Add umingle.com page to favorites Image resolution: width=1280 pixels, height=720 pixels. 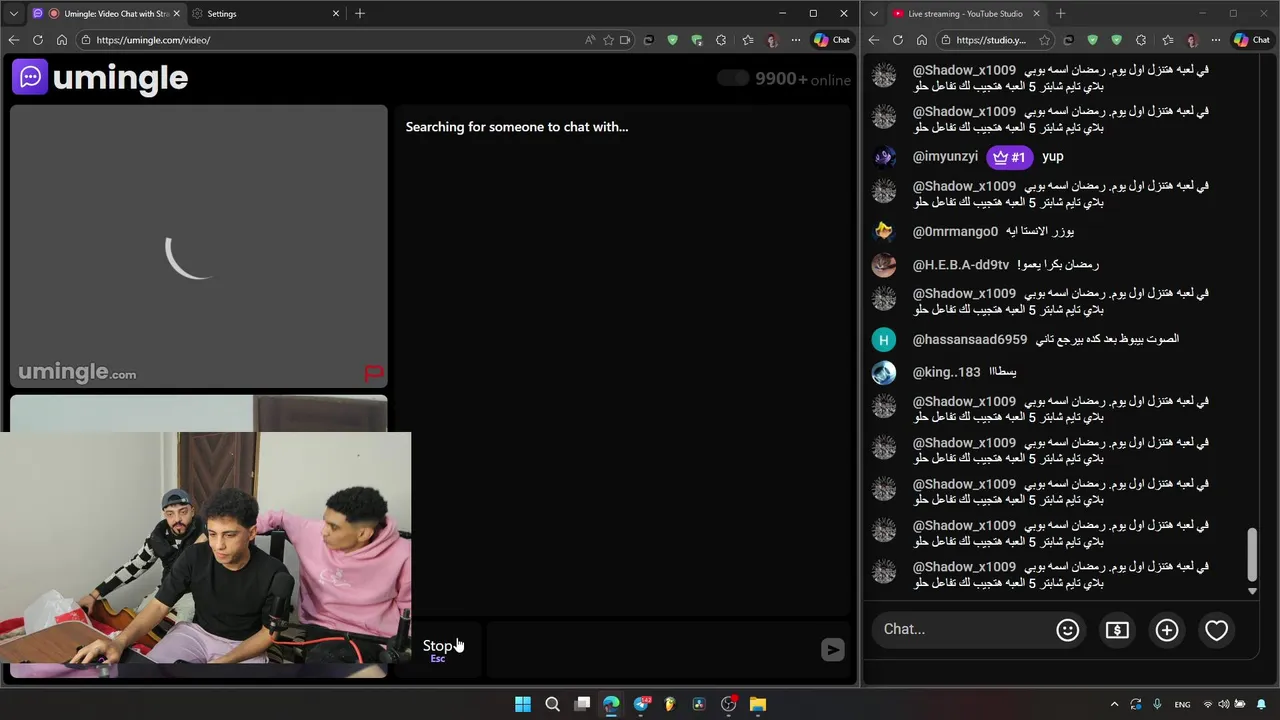608,40
